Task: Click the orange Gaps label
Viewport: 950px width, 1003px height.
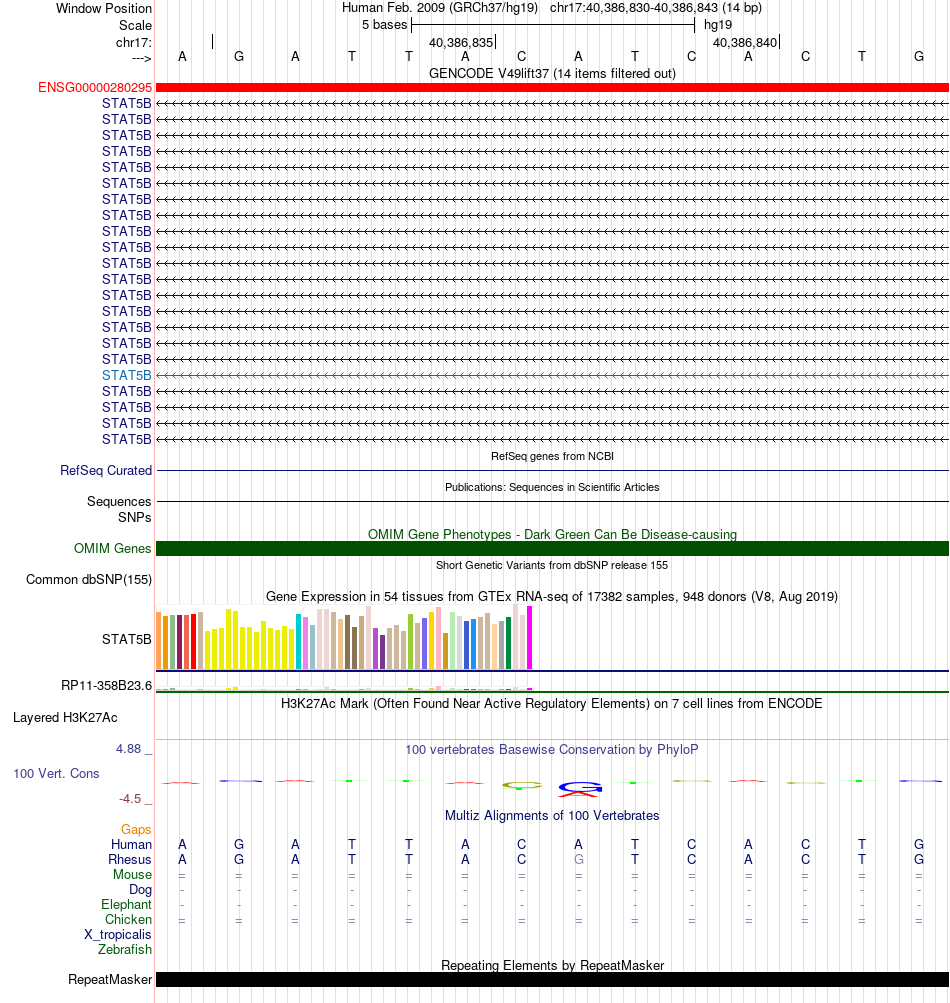Action: pos(136,829)
